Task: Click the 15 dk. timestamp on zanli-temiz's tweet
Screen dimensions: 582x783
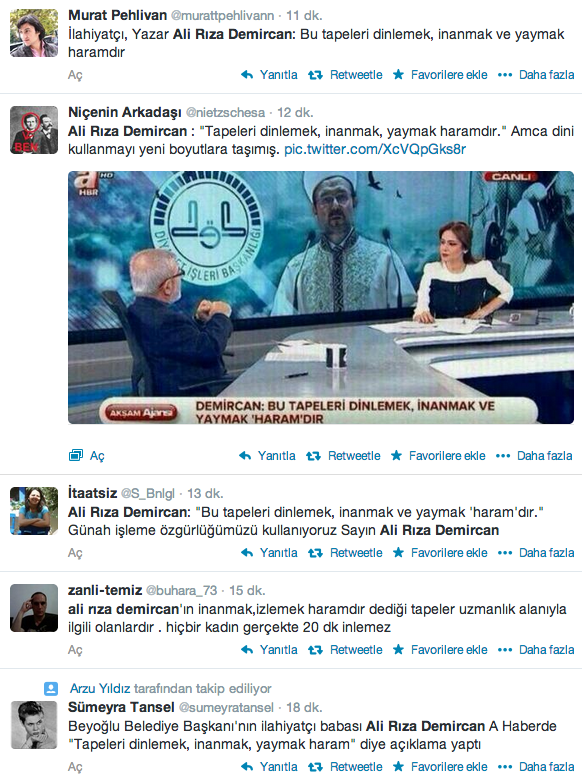Action: pyautogui.click(x=247, y=591)
